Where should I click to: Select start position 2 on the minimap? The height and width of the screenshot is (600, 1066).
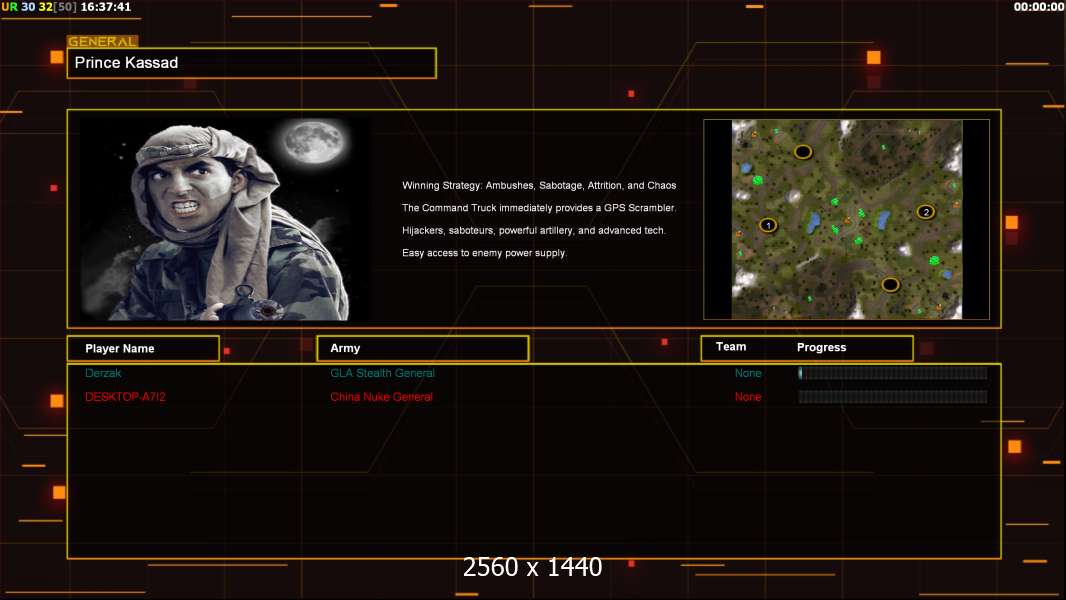click(x=925, y=211)
